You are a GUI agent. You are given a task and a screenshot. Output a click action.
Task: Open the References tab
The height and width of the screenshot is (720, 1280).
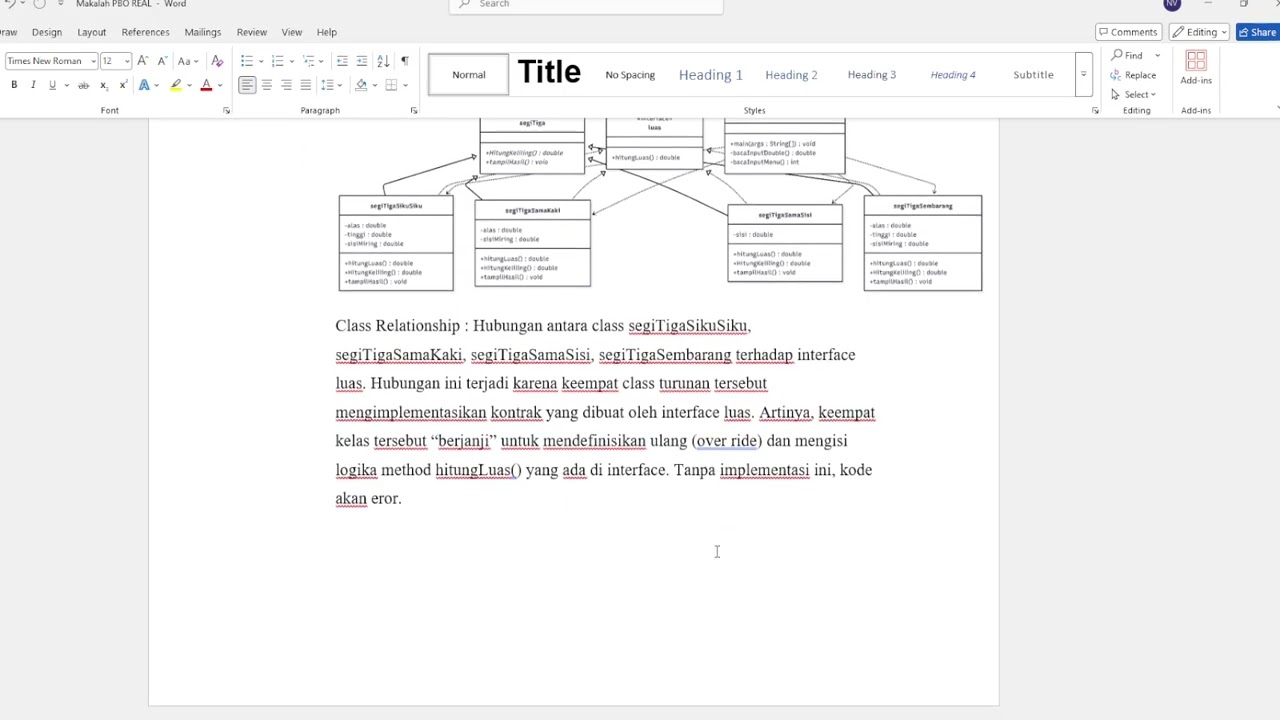coord(146,32)
